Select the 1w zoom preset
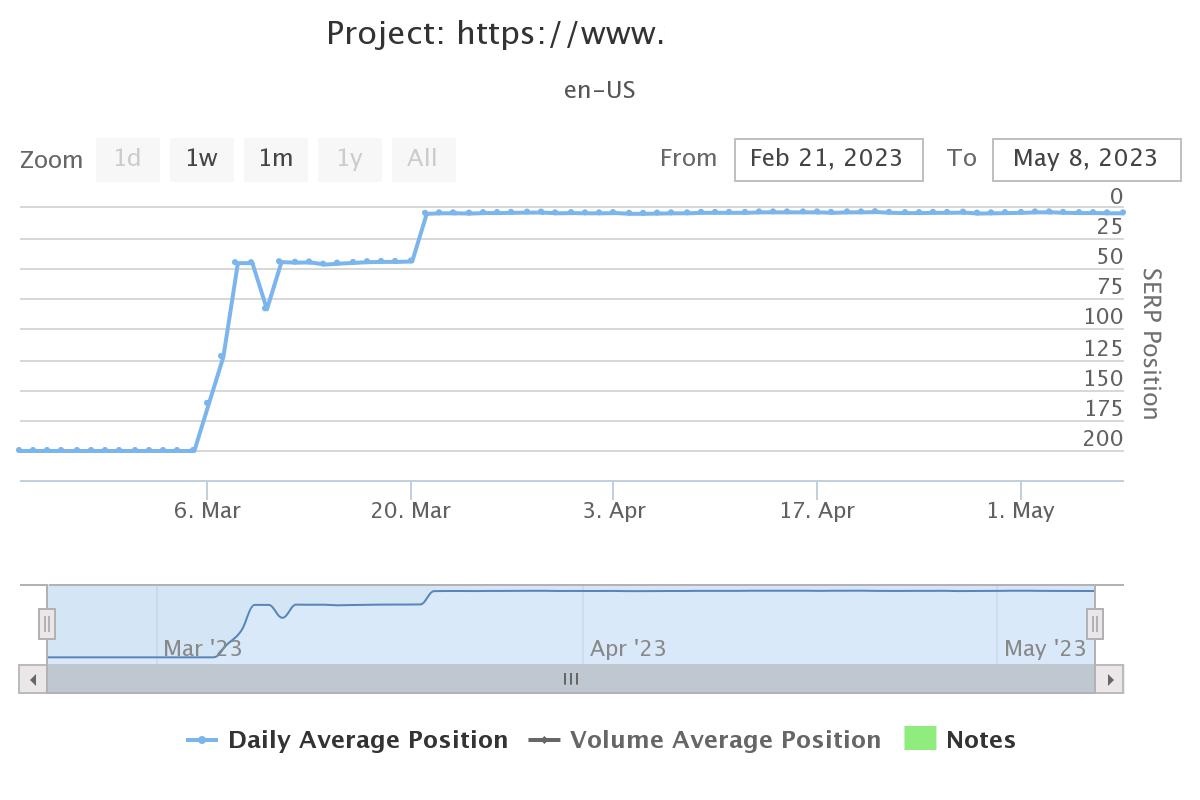Viewport: 1200px width, 800px height. tap(202, 159)
